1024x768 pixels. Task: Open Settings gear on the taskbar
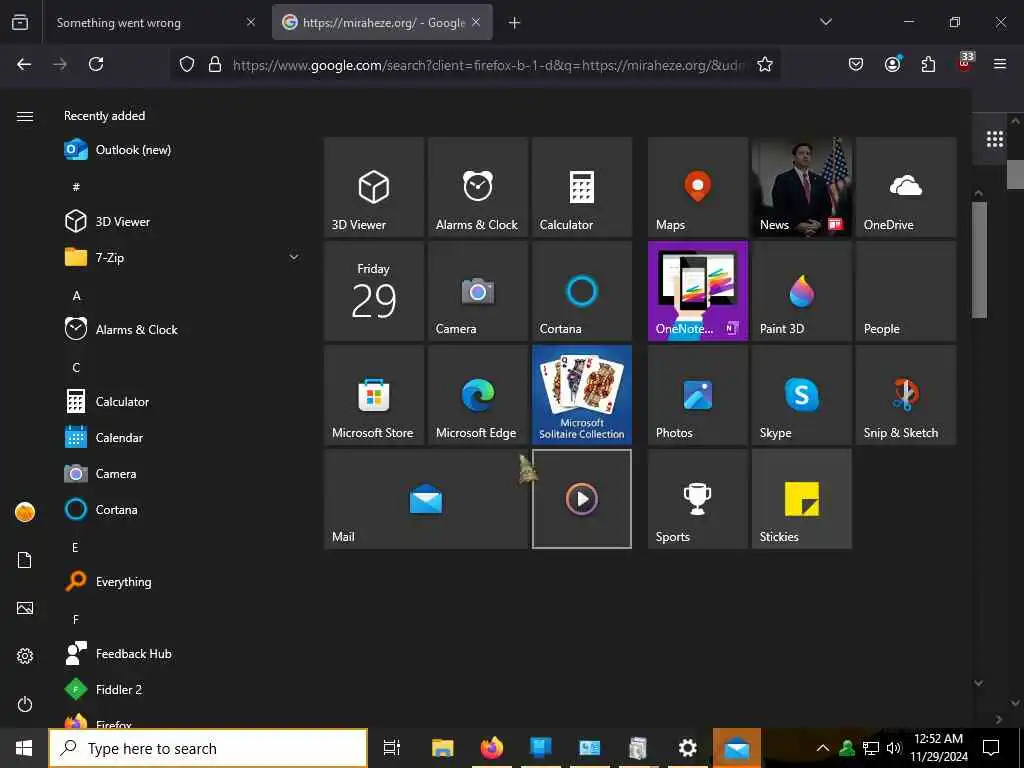(x=688, y=748)
